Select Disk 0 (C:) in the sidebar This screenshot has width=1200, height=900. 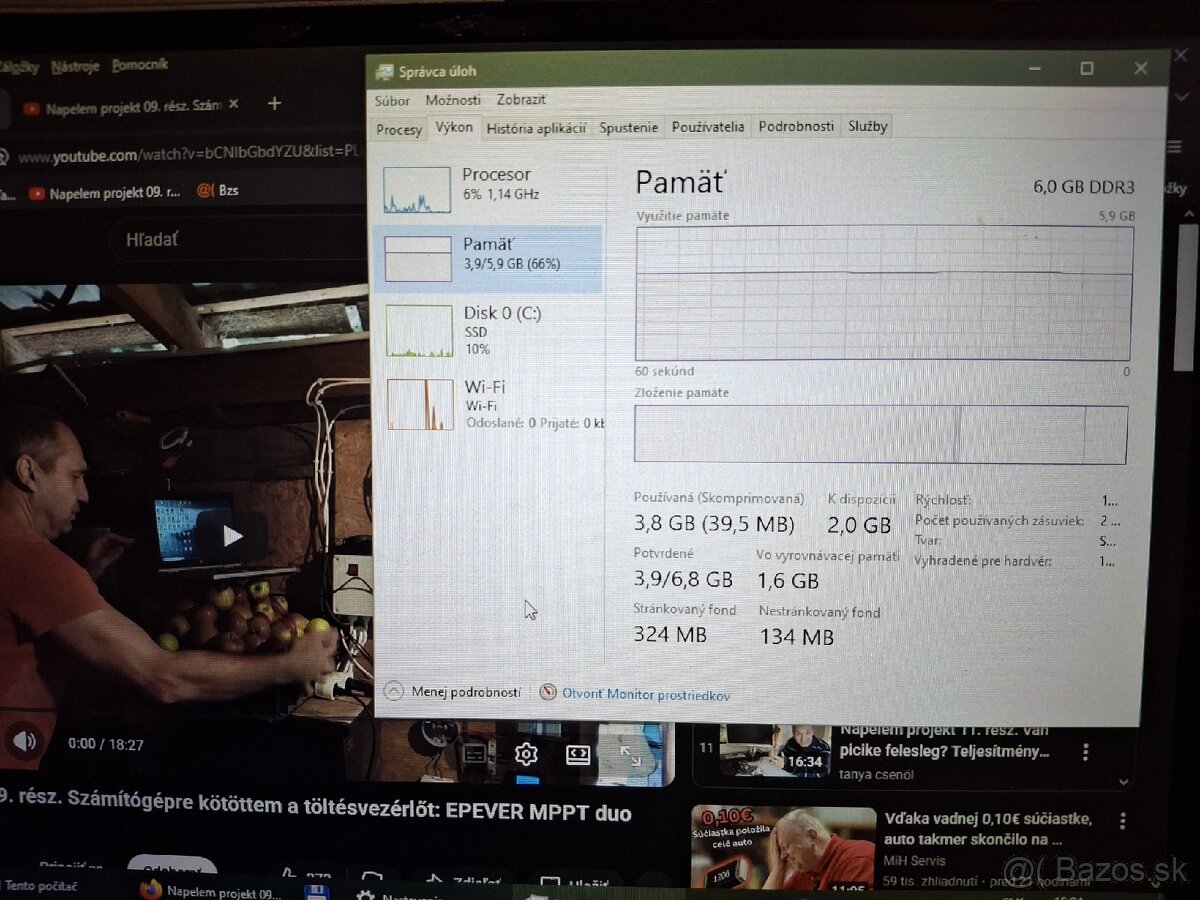click(488, 330)
